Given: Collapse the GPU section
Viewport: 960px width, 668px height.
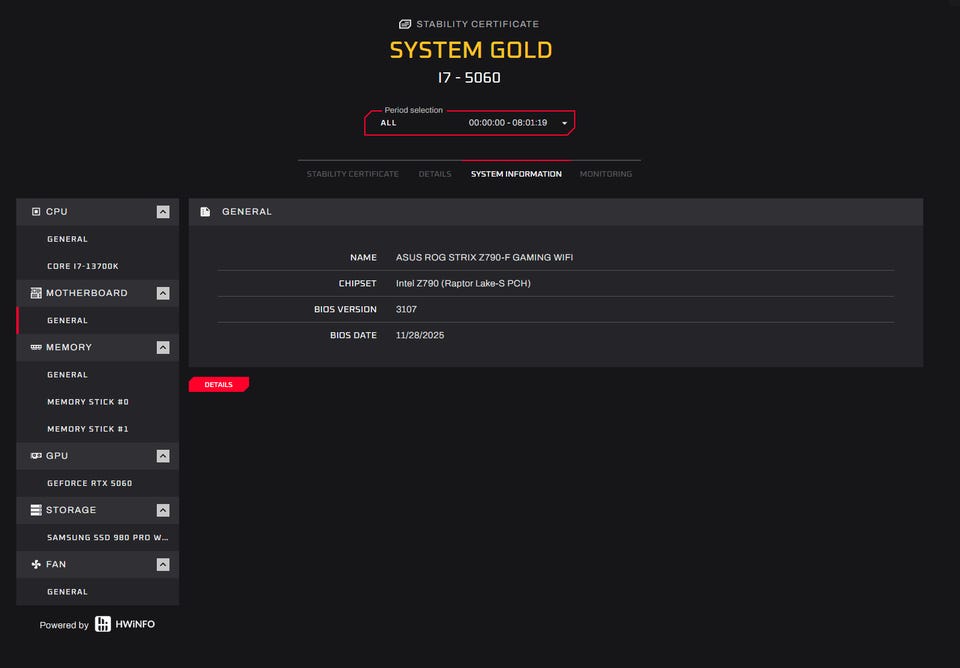Looking at the screenshot, I should (x=163, y=456).
